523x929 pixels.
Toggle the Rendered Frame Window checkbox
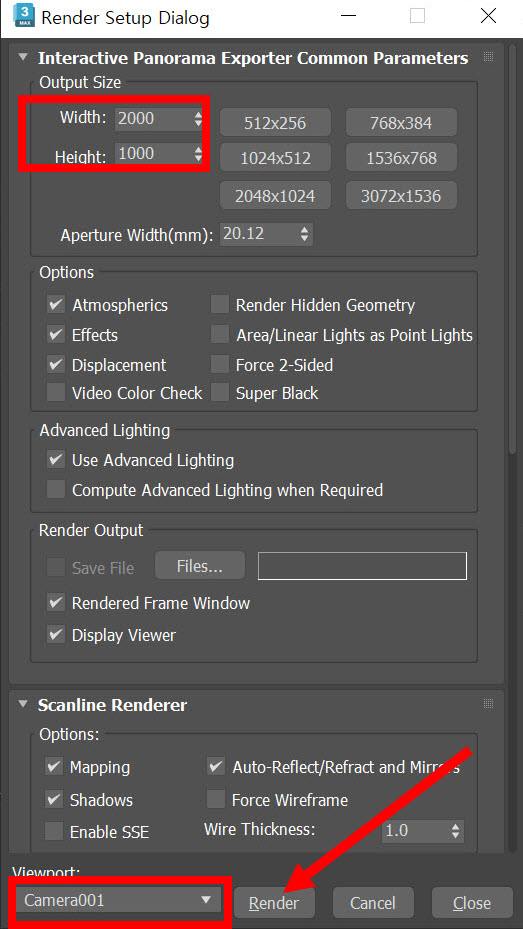click(x=56, y=603)
